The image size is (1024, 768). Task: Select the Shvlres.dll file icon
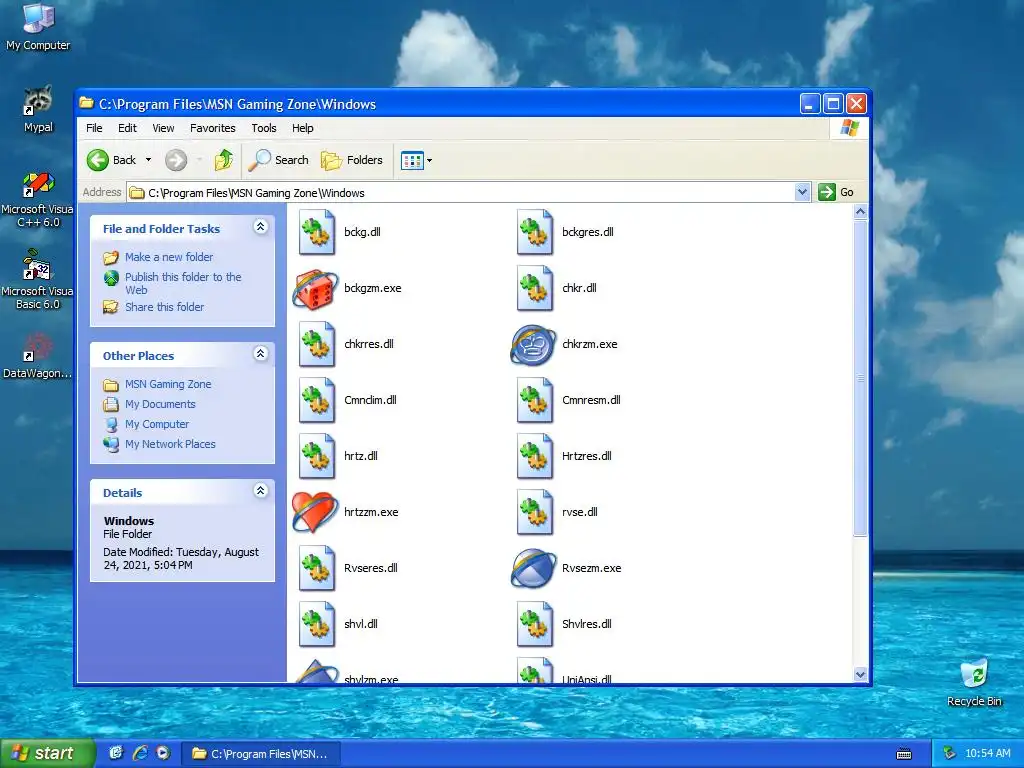pos(535,624)
